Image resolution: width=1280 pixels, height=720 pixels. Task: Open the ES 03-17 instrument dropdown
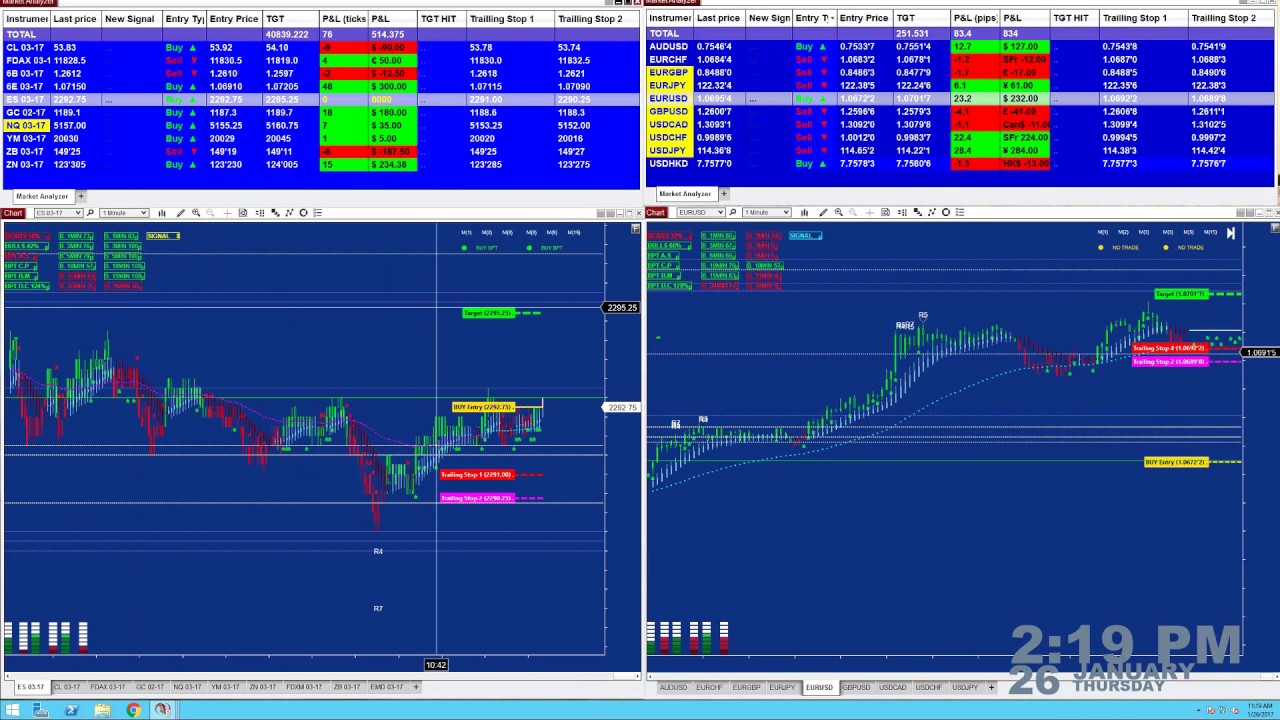pos(59,213)
